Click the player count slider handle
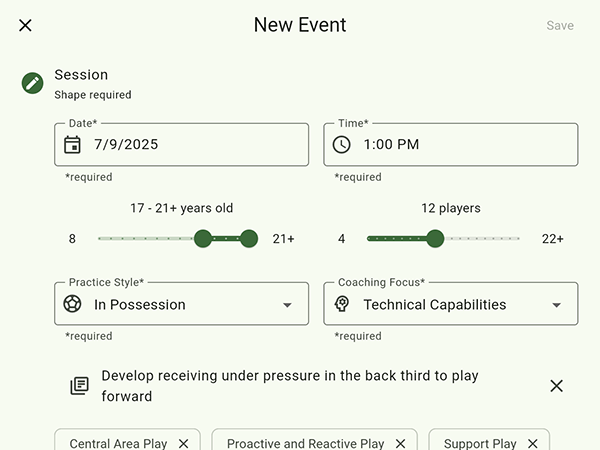The image size is (600, 450). [435, 239]
